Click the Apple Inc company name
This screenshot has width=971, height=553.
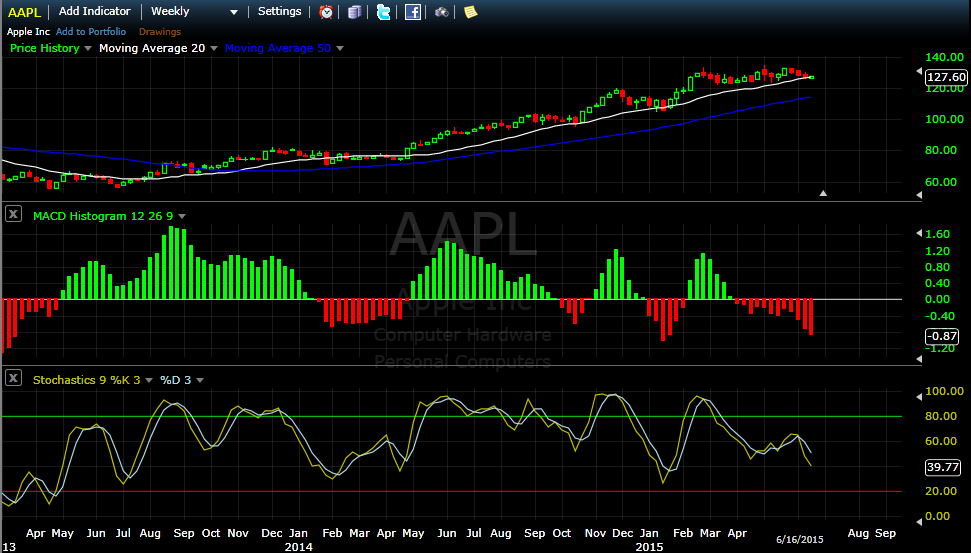(x=28, y=32)
